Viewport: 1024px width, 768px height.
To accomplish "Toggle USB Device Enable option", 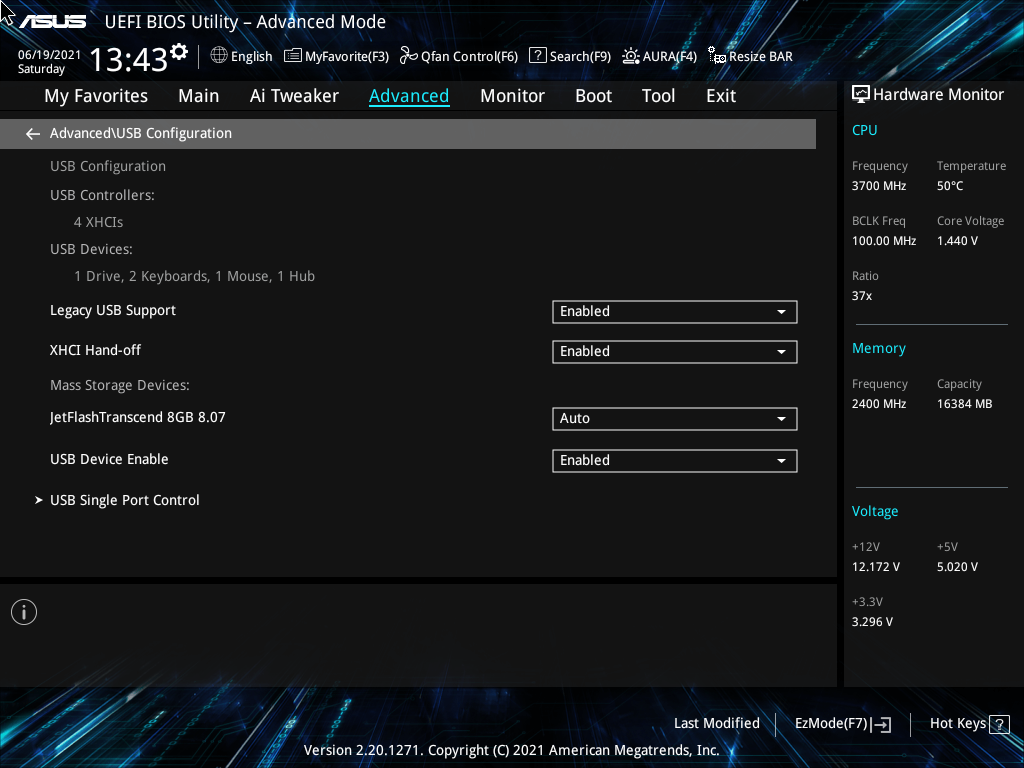I will (674, 460).
